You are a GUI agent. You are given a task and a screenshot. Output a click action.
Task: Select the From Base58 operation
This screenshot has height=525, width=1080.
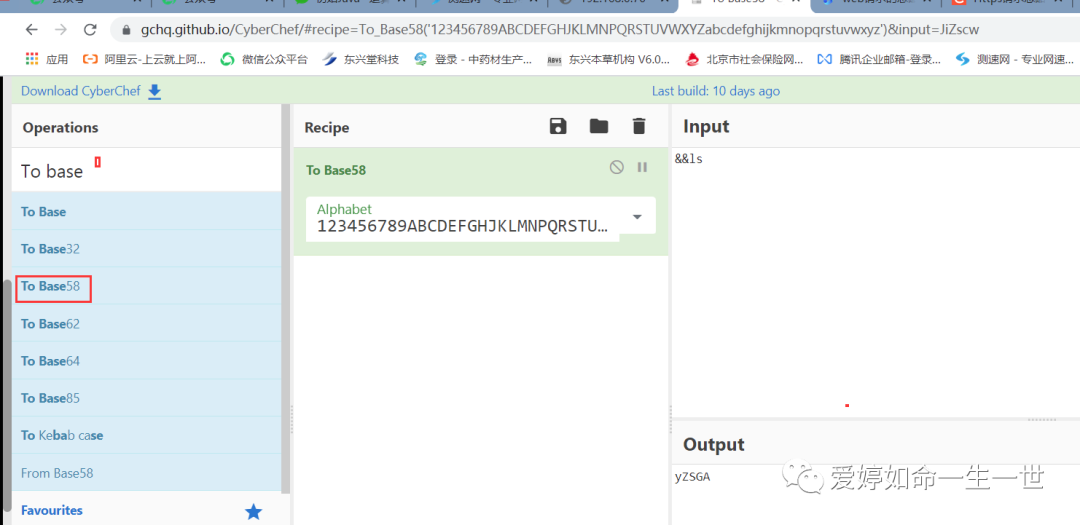(146, 473)
